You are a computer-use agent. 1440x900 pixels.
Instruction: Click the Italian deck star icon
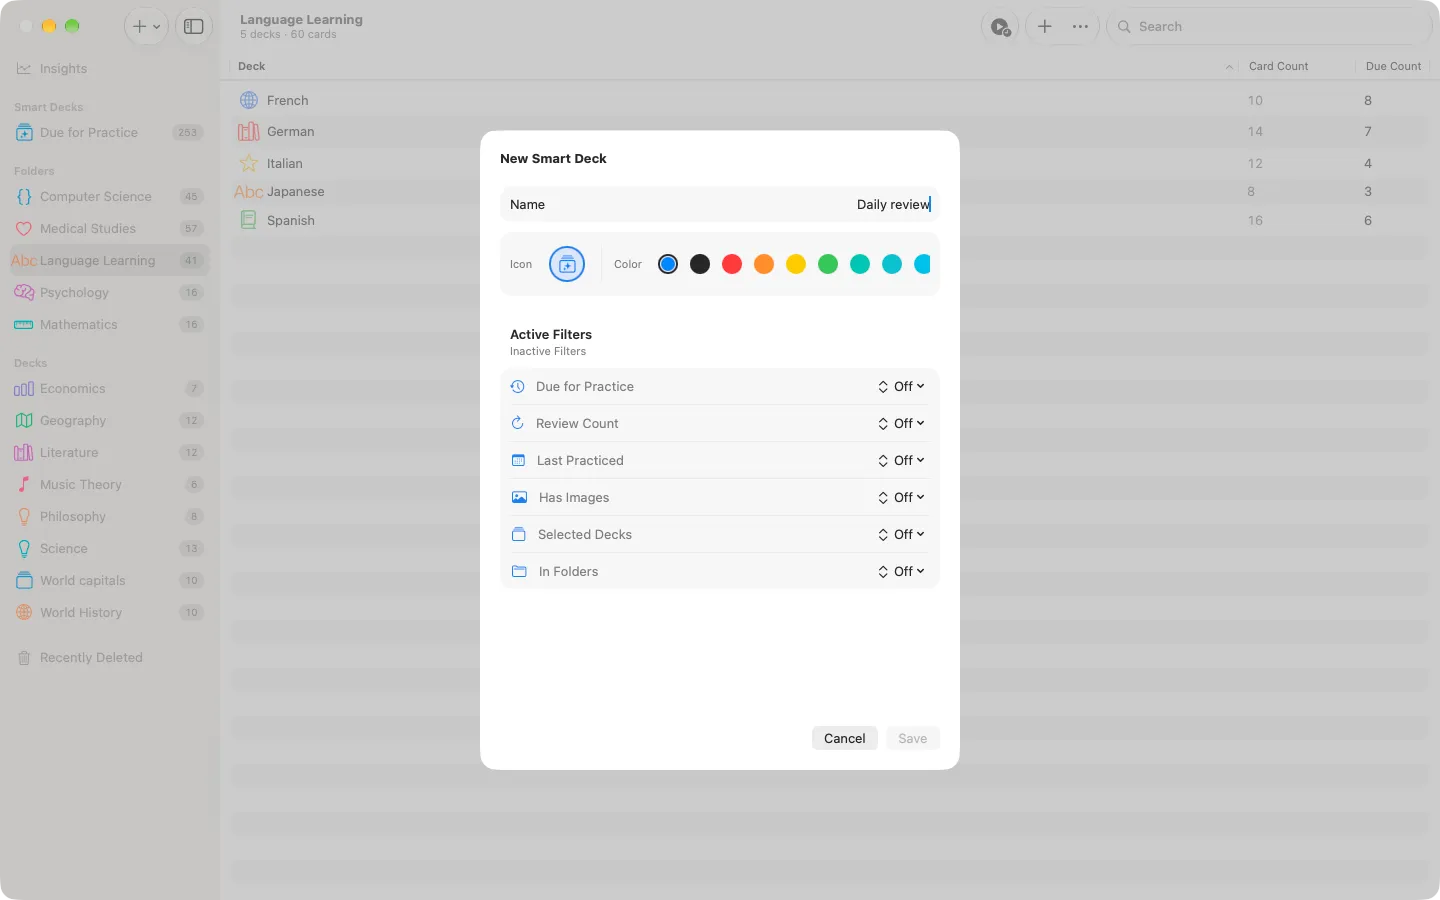click(249, 163)
